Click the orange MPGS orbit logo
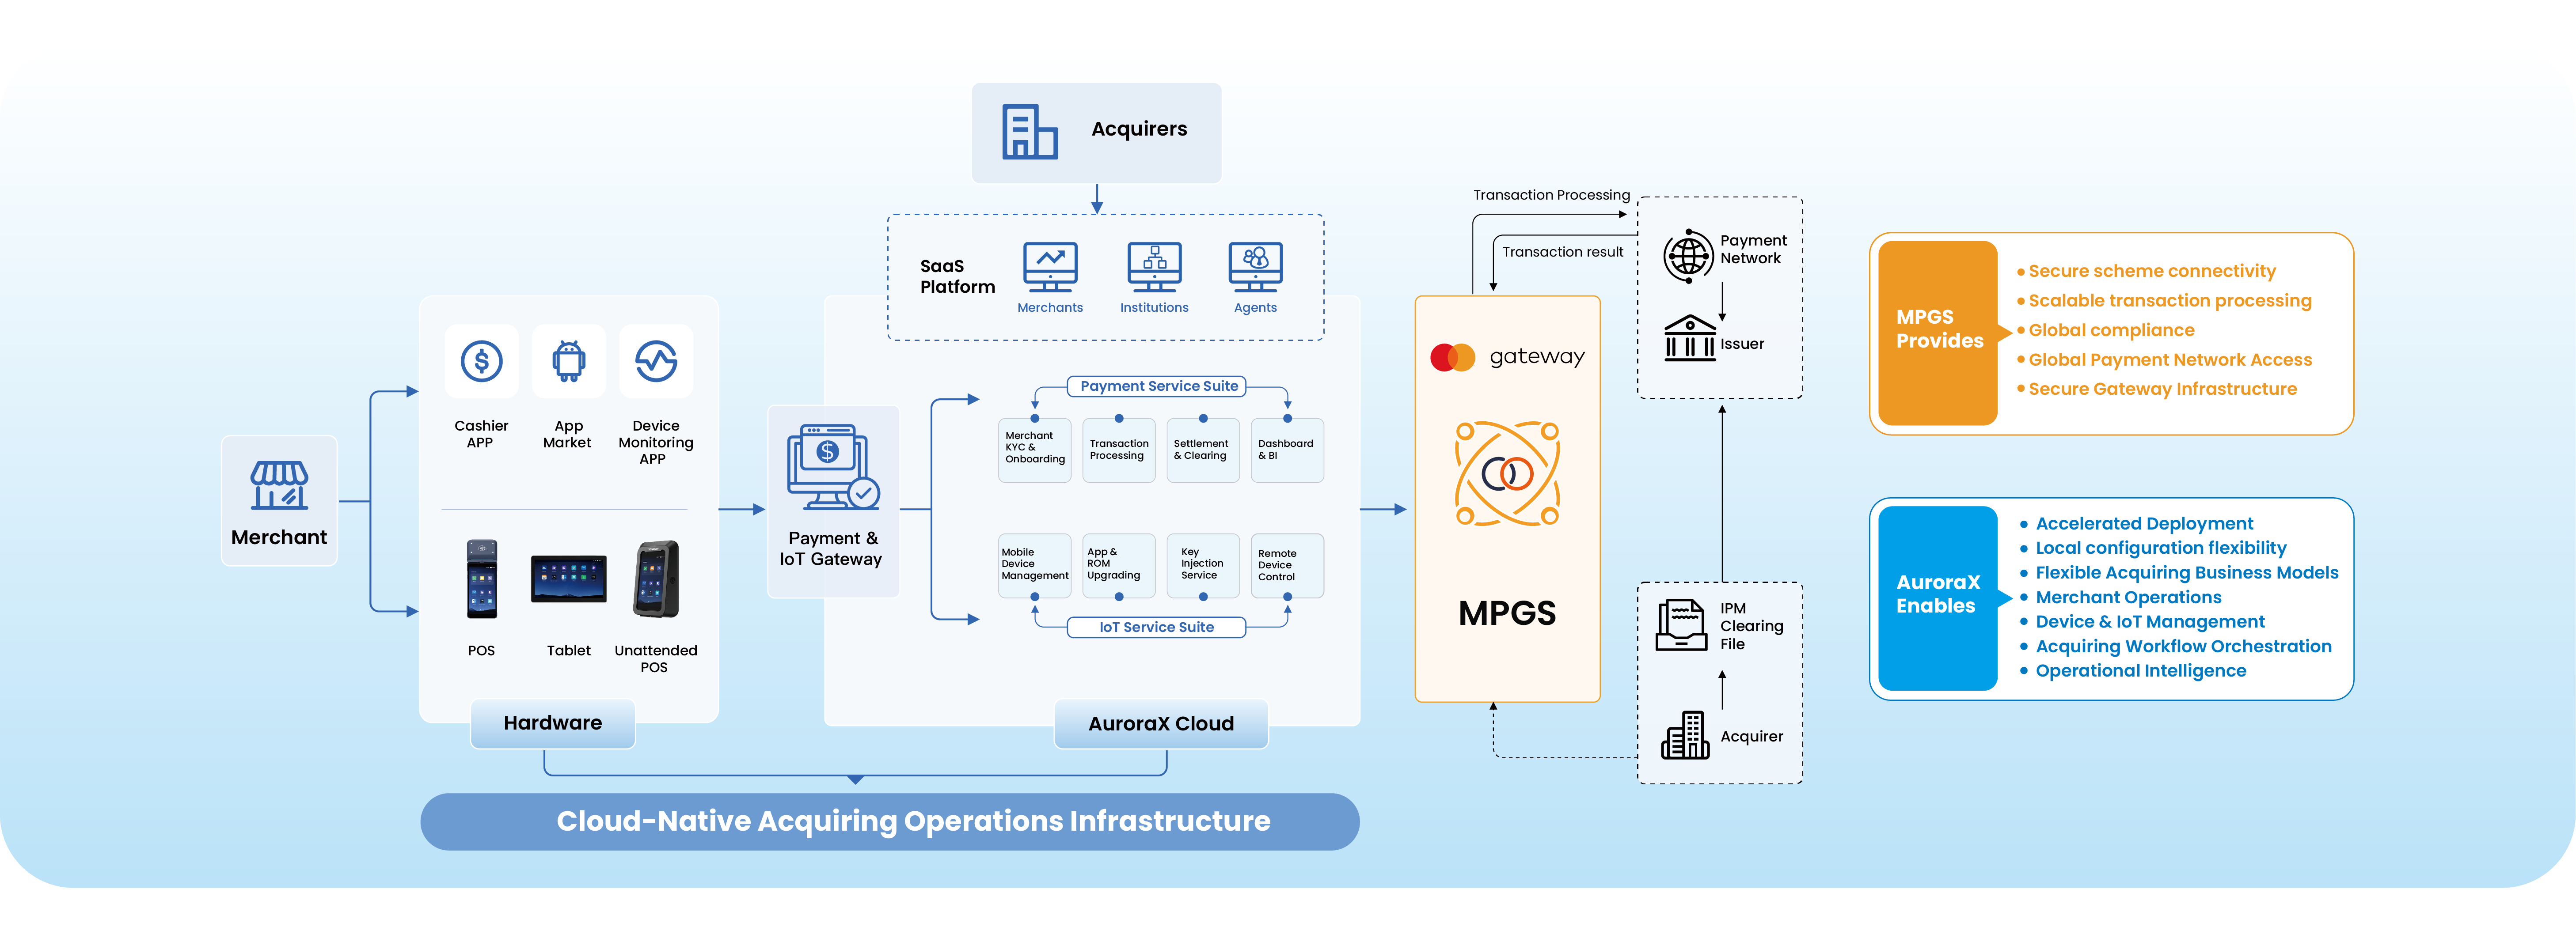The image size is (2576, 938). coord(1507,474)
